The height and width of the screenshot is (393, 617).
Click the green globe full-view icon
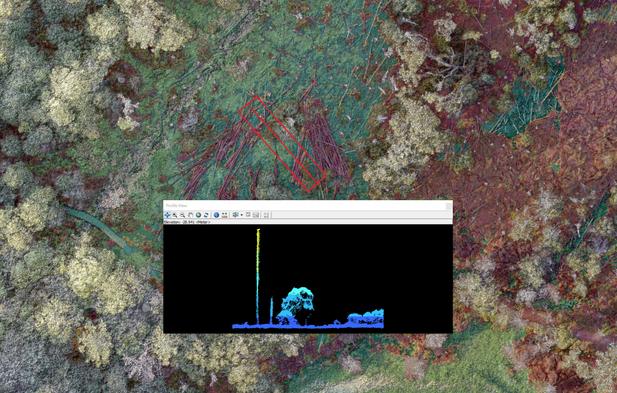tap(198, 215)
